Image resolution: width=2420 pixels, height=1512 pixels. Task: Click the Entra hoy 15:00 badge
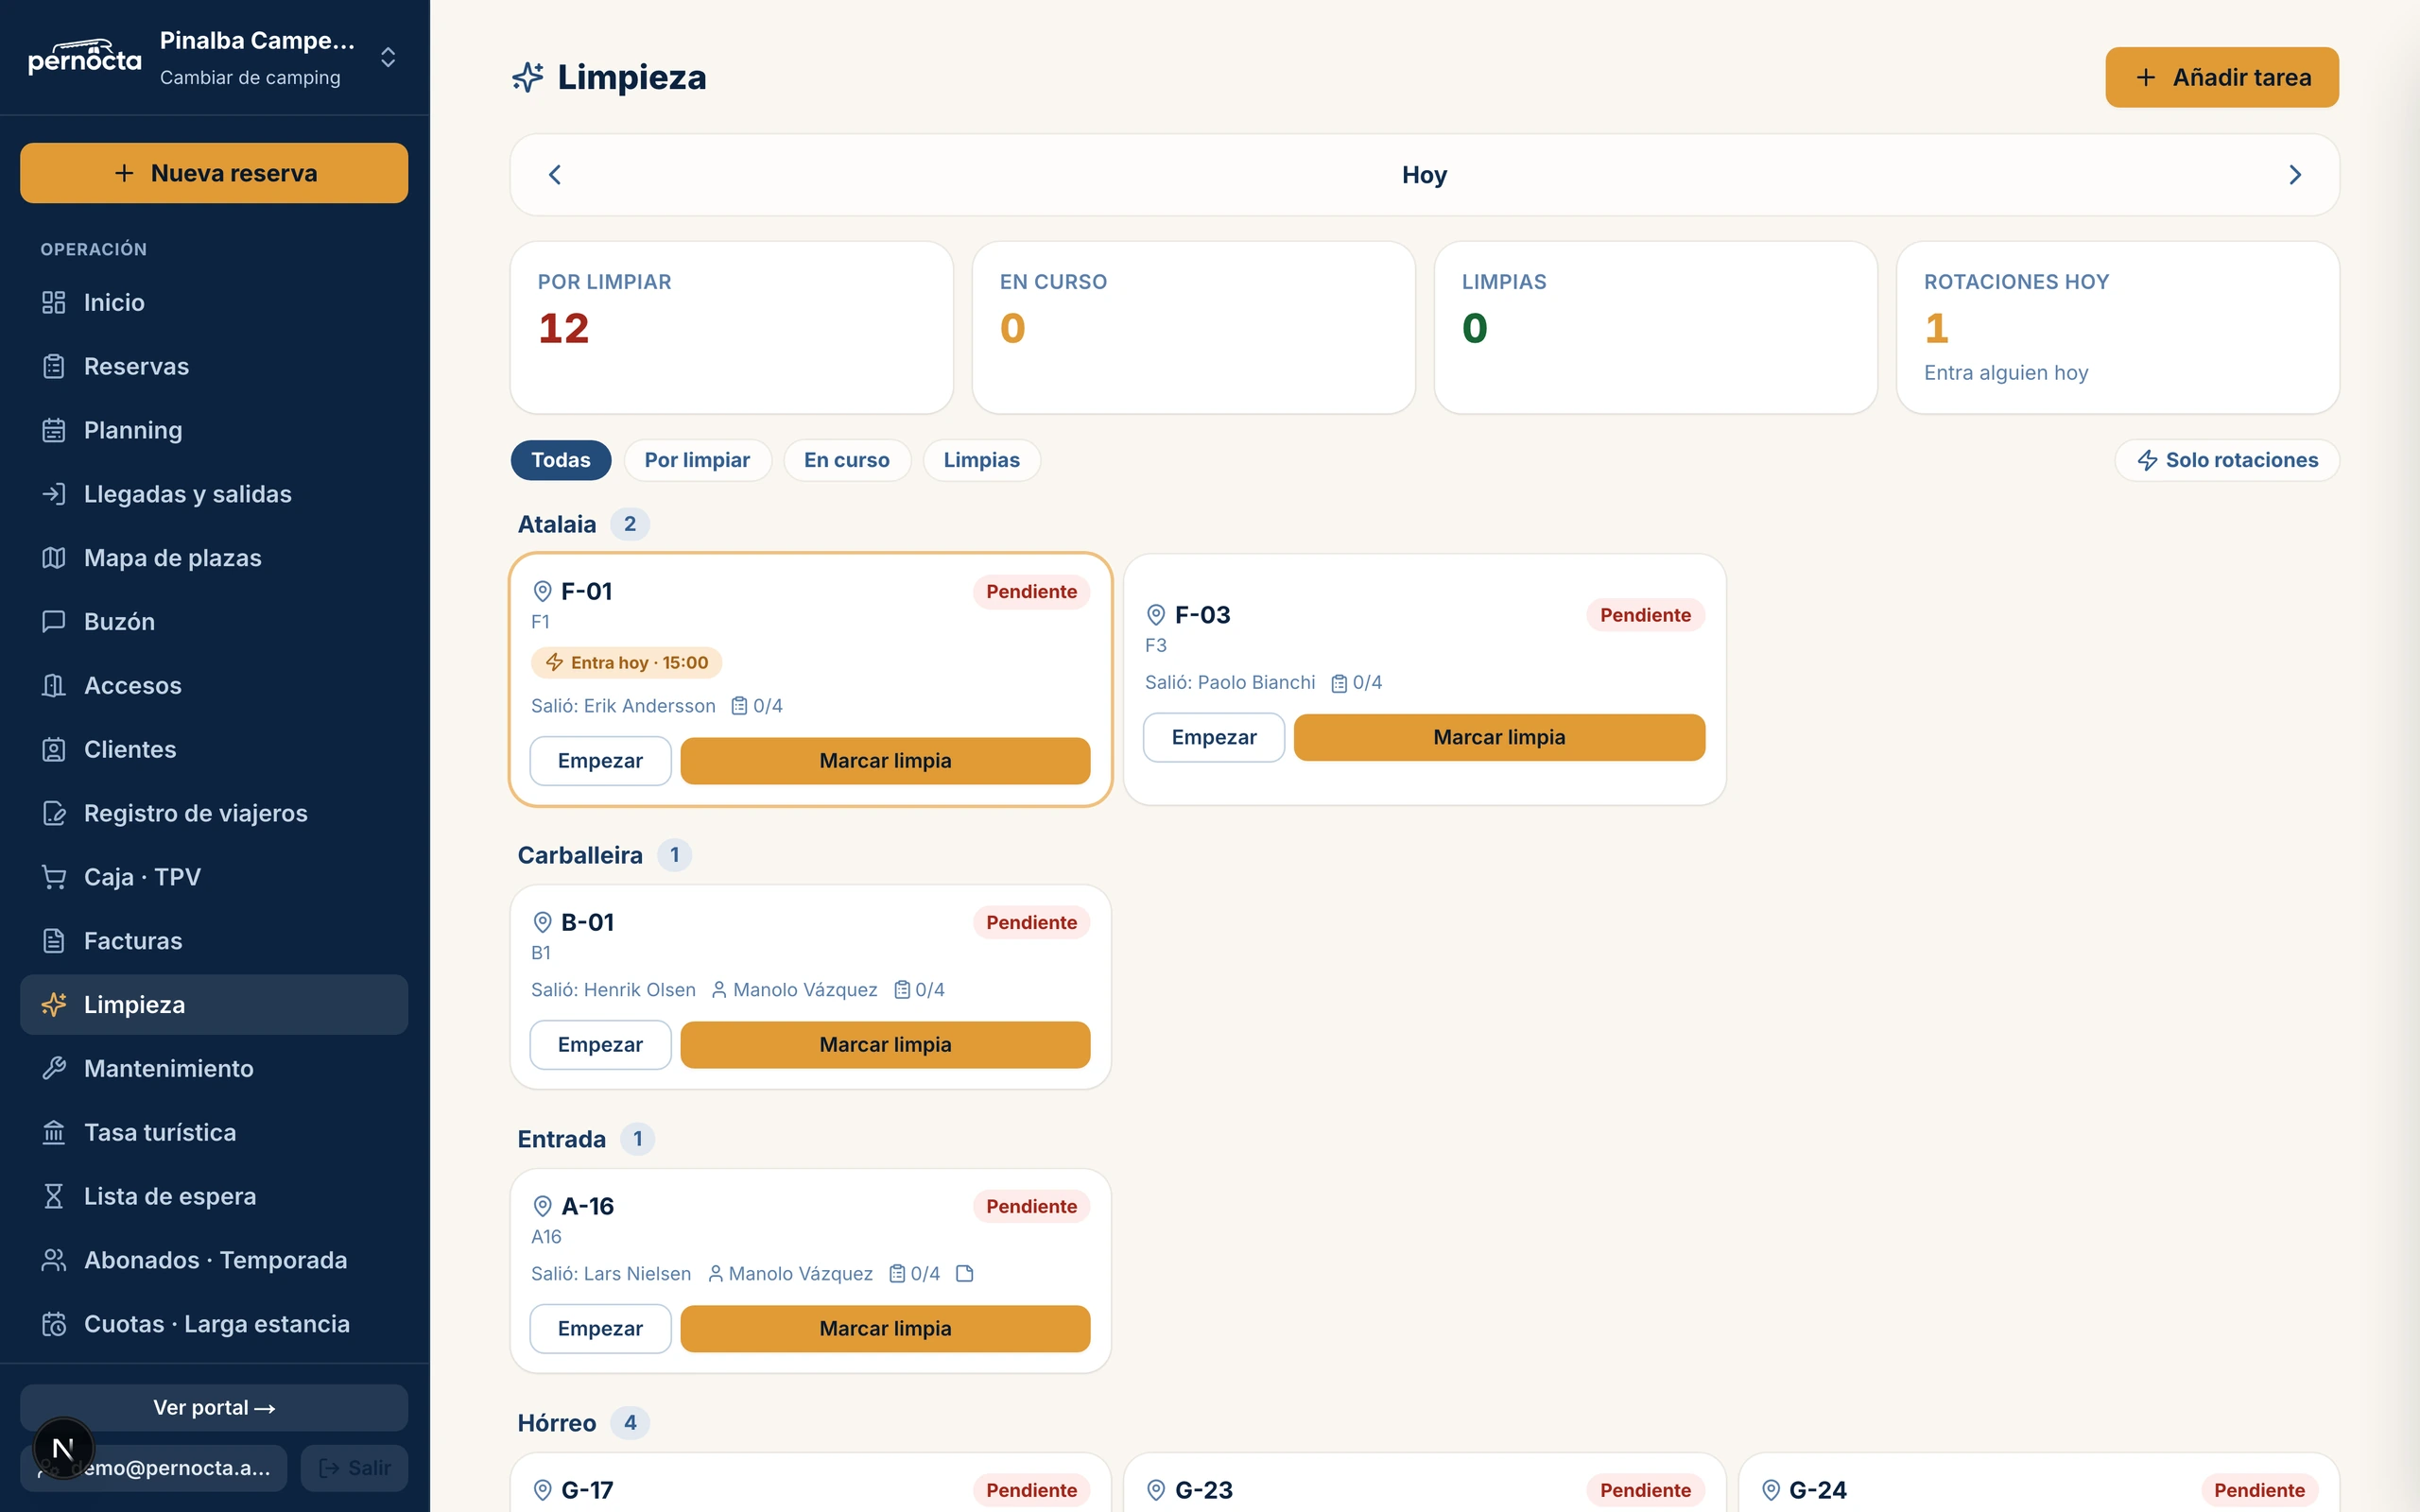click(x=626, y=662)
